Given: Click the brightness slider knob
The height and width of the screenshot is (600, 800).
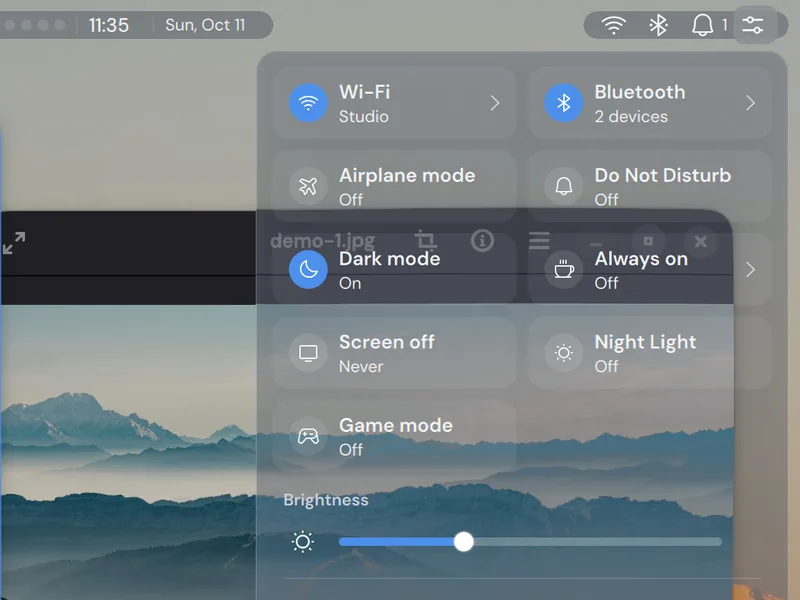Looking at the screenshot, I should tap(464, 542).
